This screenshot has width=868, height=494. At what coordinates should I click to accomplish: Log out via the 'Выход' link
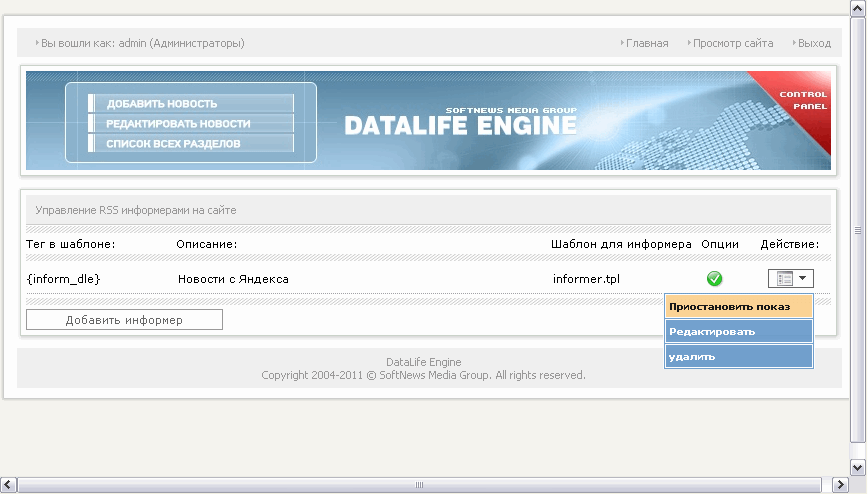click(813, 43)
